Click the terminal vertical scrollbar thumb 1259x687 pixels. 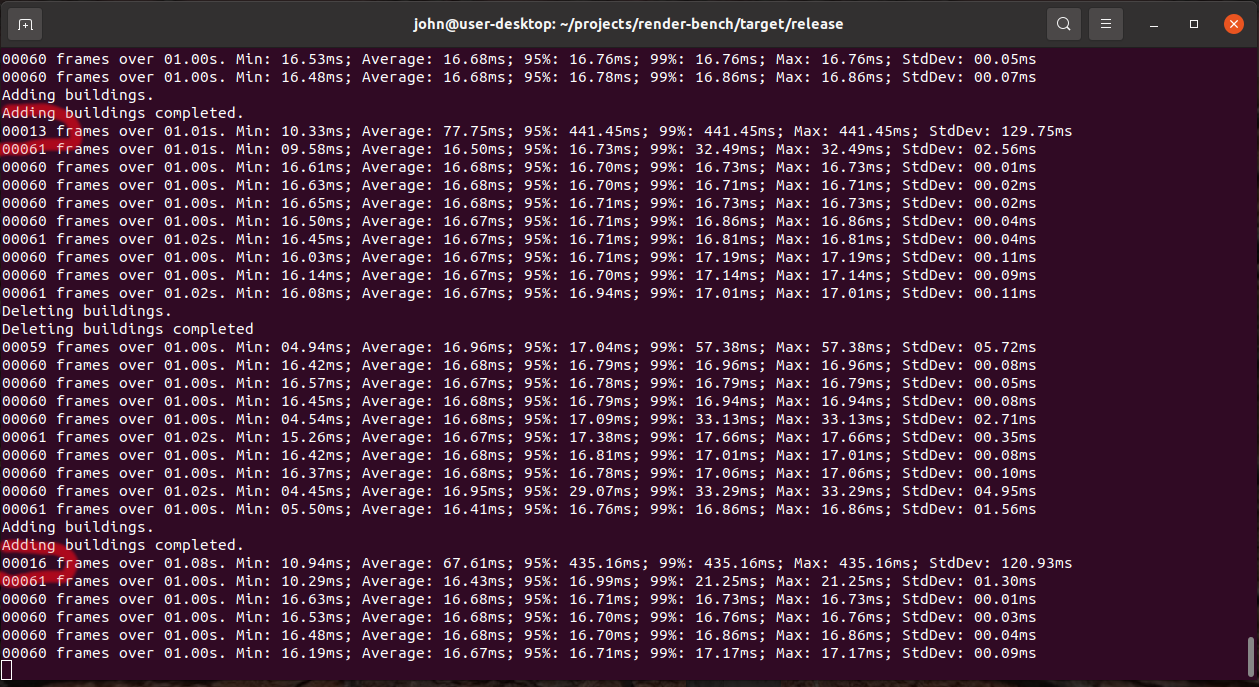pos(1250,657)
